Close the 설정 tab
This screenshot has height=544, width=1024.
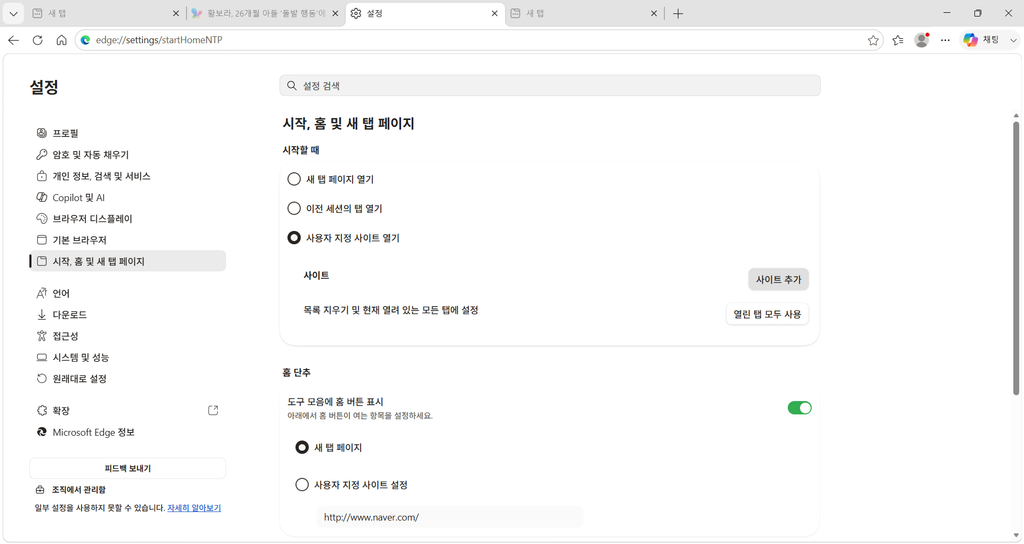point(494,13)
